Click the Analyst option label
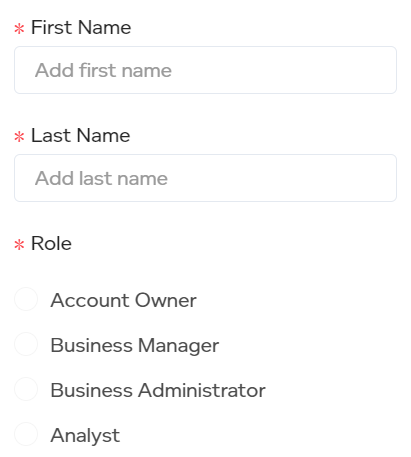This screenshot has width=411, height=457. 85,436
